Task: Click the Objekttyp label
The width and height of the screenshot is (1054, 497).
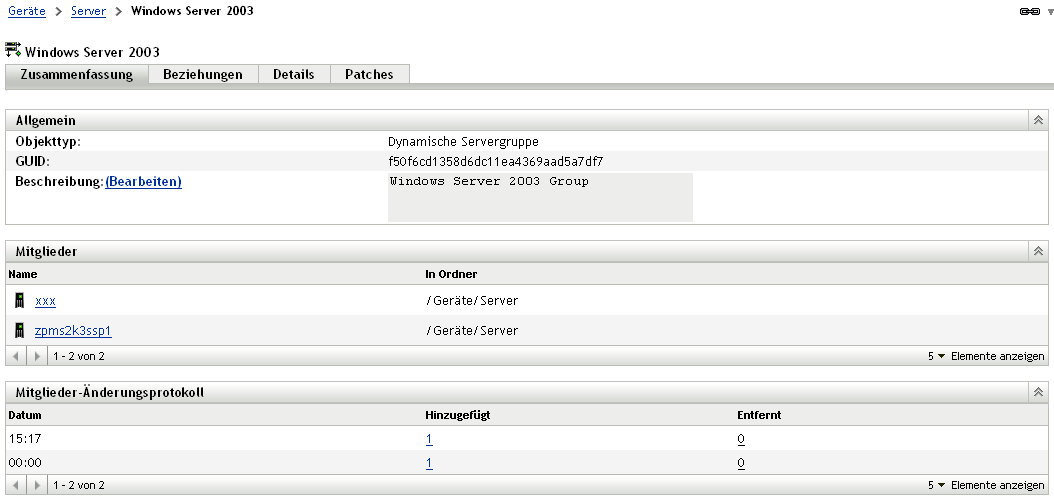Action: (x=48, y=142)
